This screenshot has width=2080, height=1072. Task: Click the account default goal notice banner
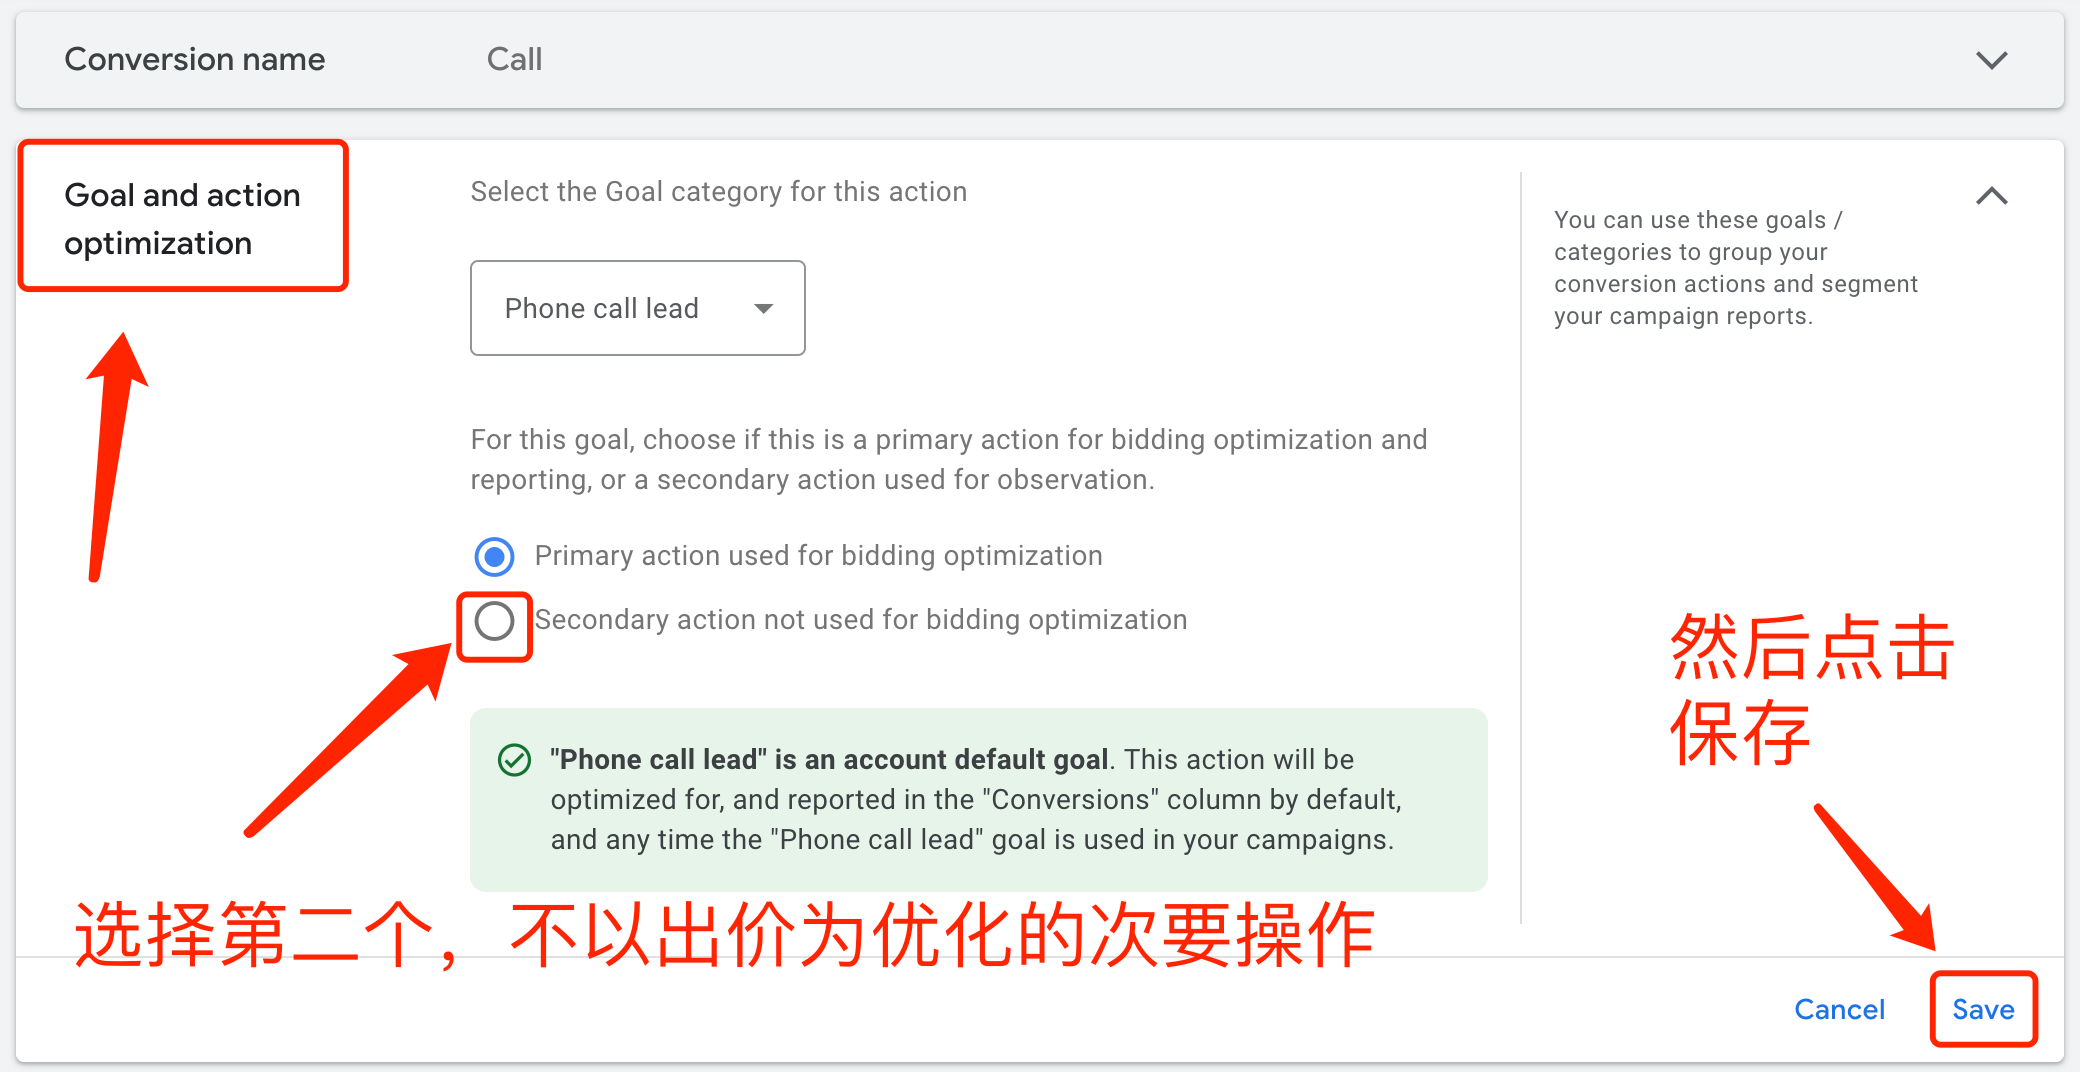978,799
